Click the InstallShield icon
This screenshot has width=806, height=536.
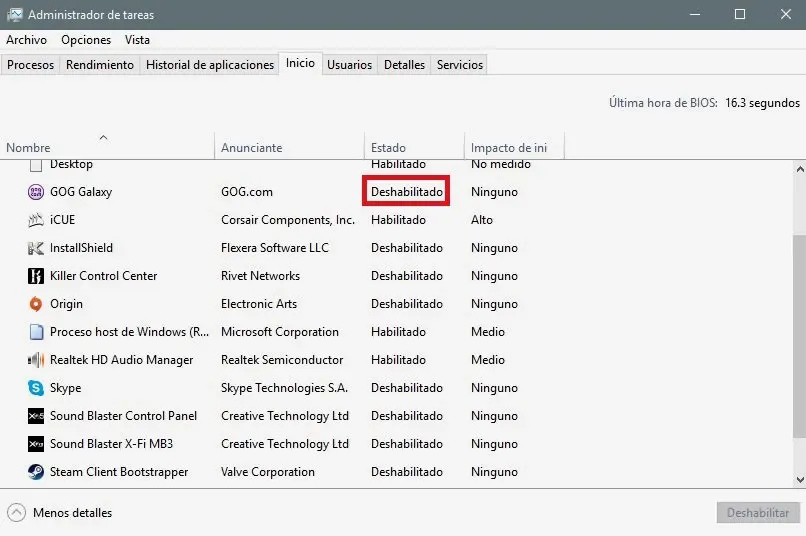click(36, 248)
